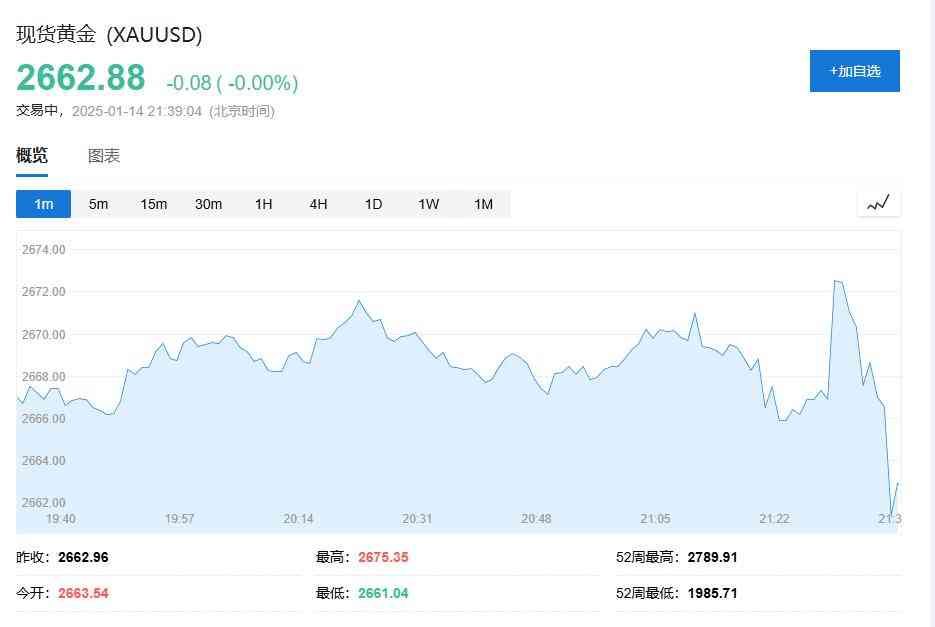Click the line chart type icon
Screen dimensions: 935x627
(x=878, y=204)
